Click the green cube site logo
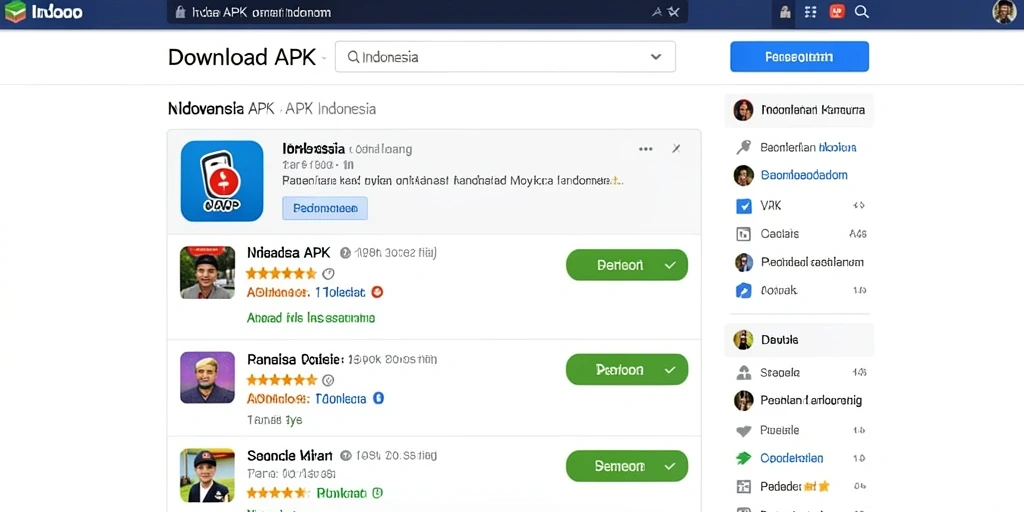The width and height of the screenshot is (1024, 512). coord(14,12)
